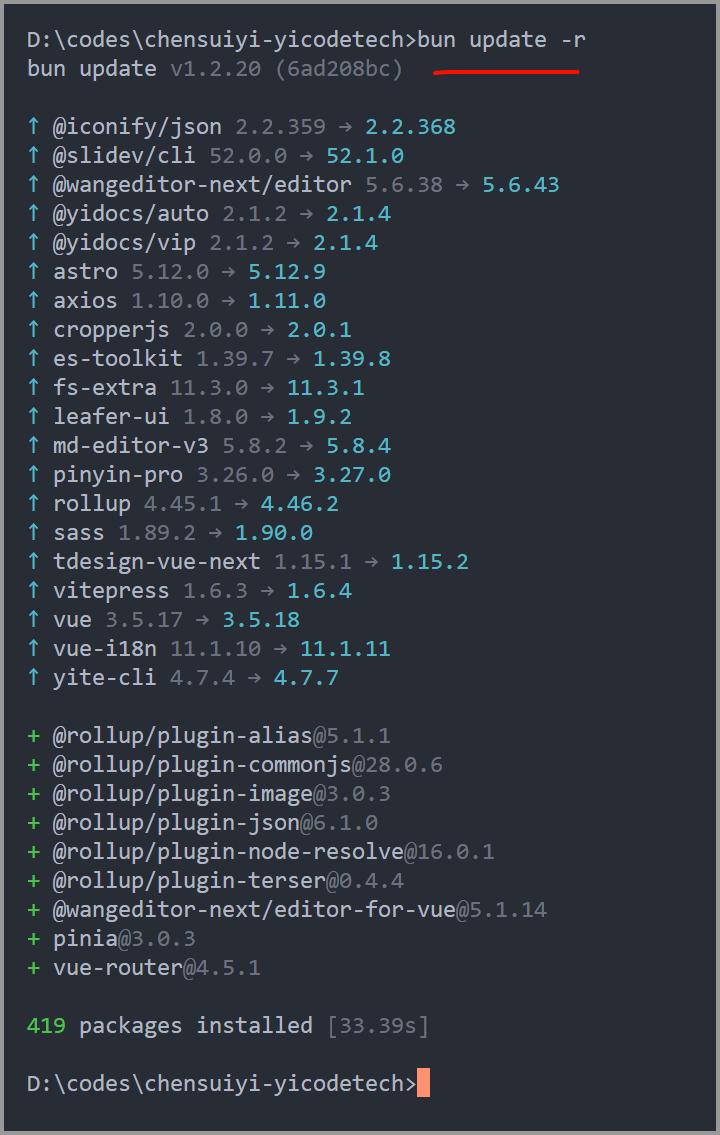
Task: Click the terminal cursor block at the prompt
Action: [x=423, y=1084]
